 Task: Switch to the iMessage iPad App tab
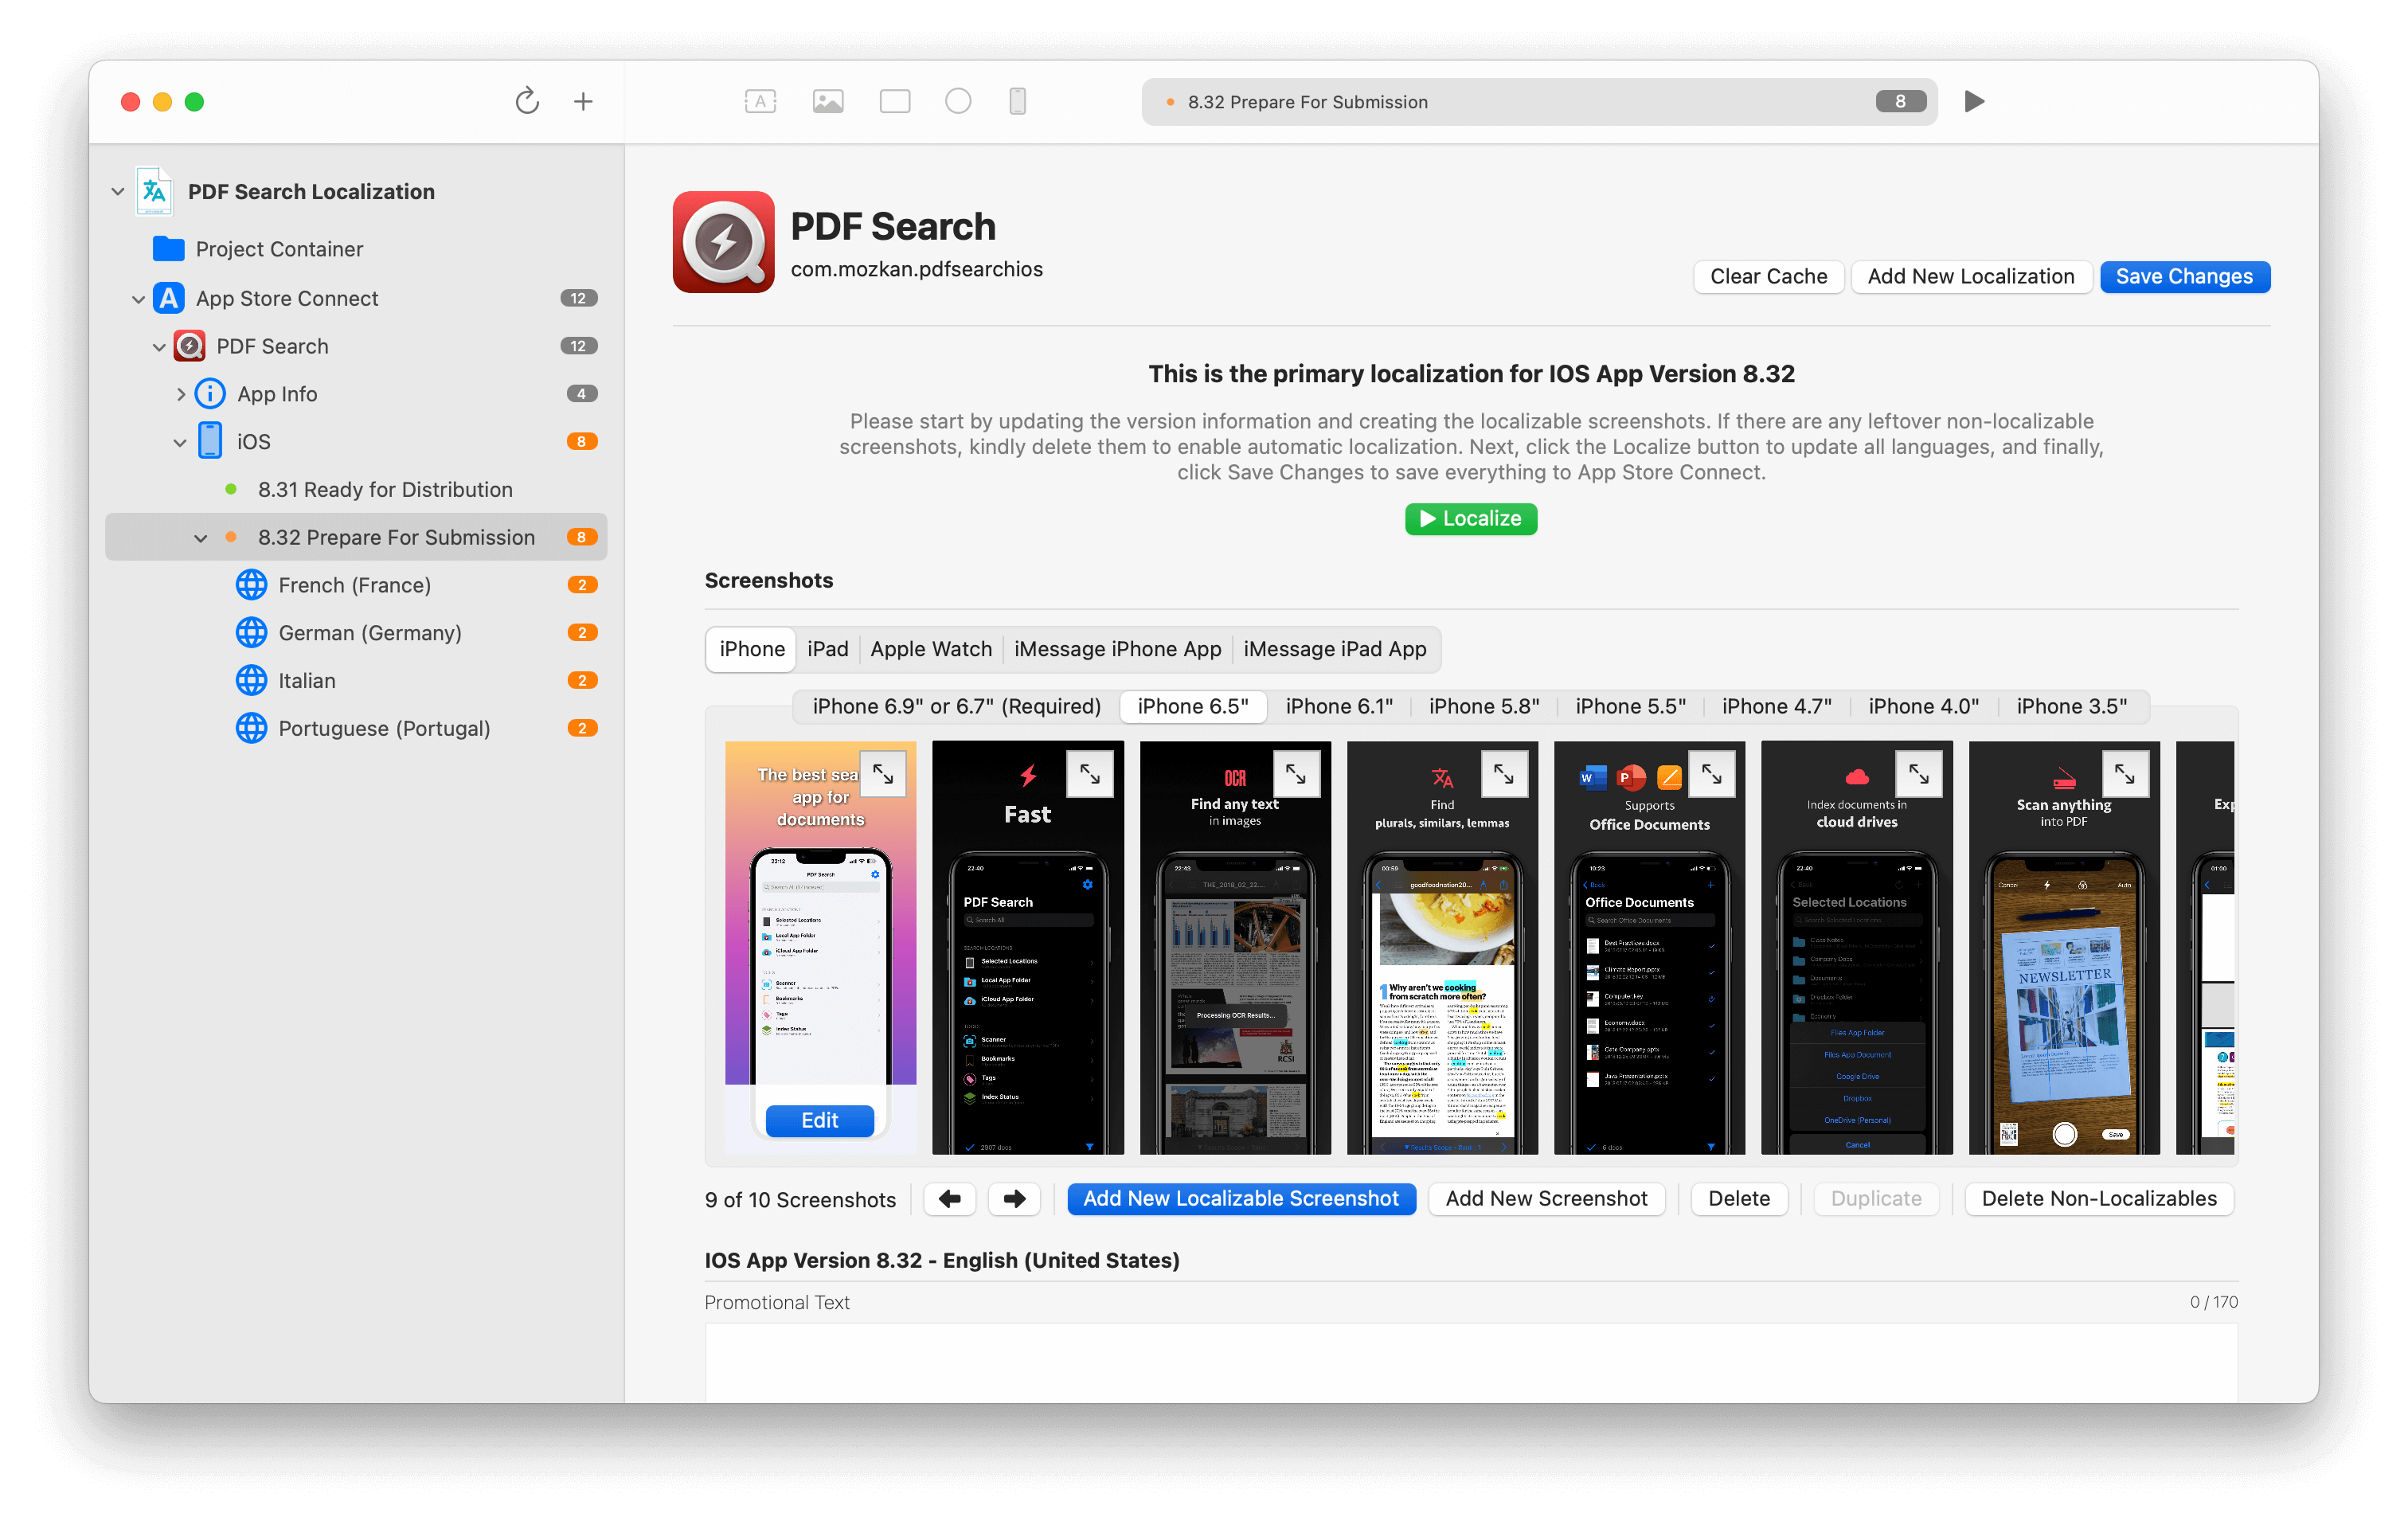pyautogui.click(x=1335, y=650)
